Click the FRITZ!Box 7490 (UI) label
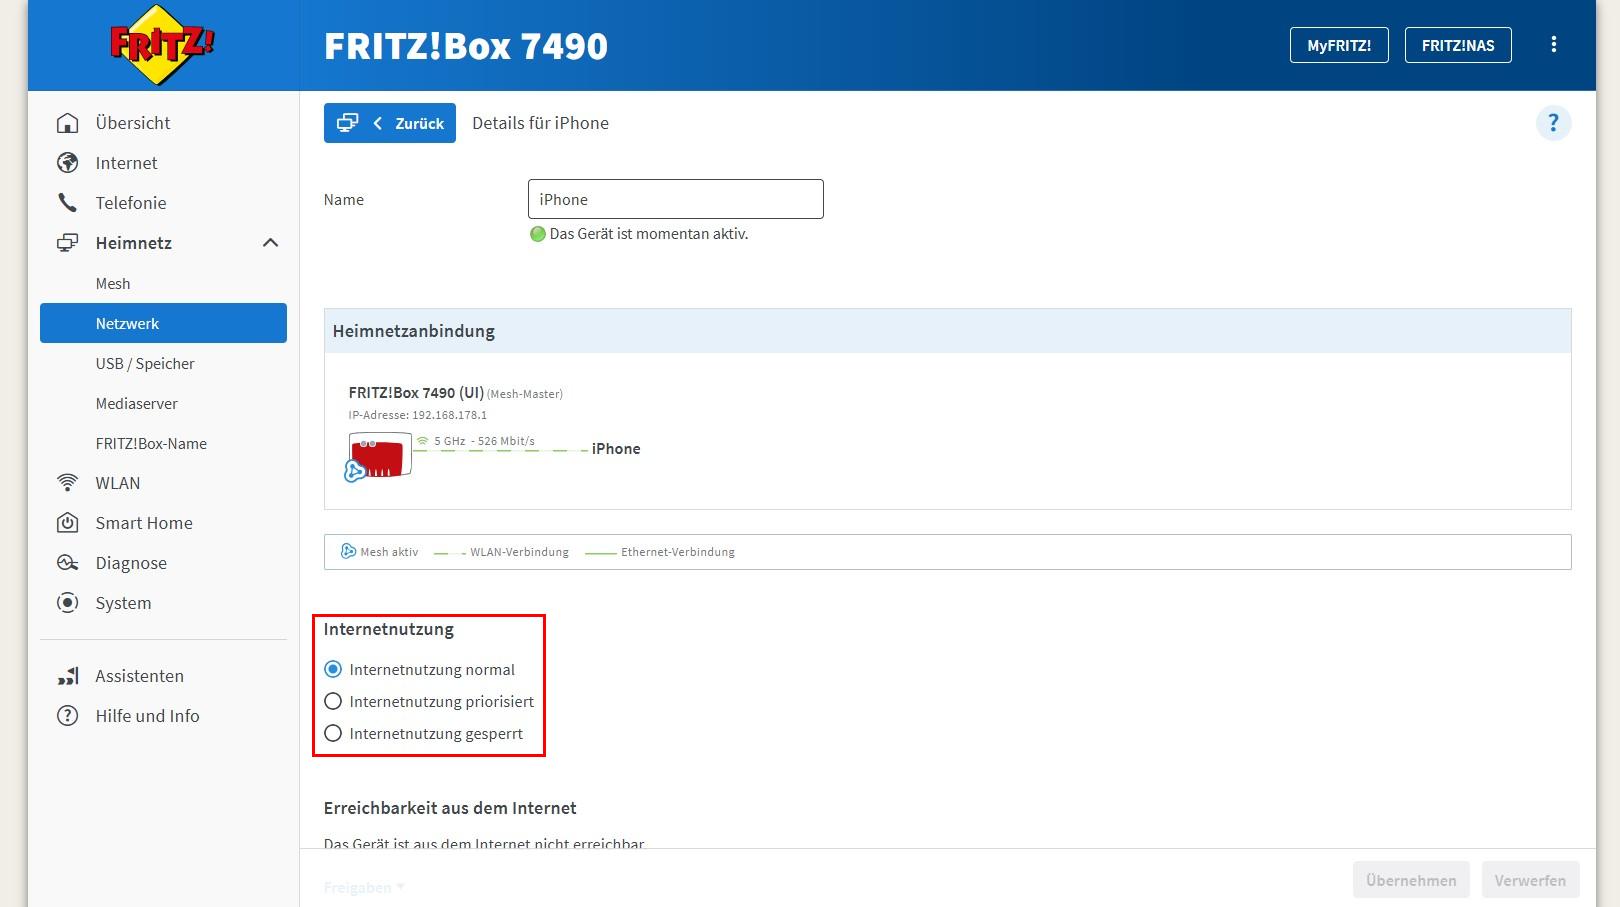 click(x=416, y=393)
